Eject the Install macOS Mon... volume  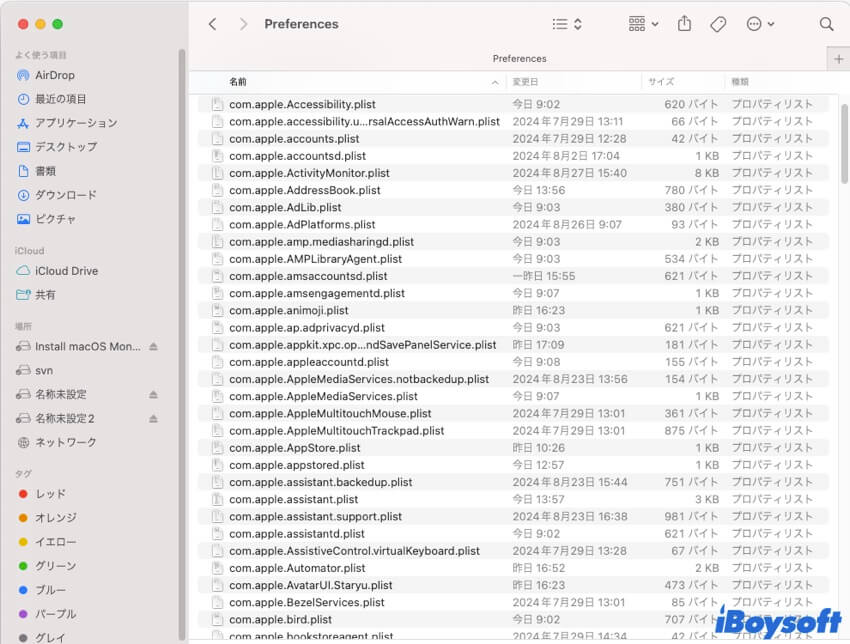point(153,346)
